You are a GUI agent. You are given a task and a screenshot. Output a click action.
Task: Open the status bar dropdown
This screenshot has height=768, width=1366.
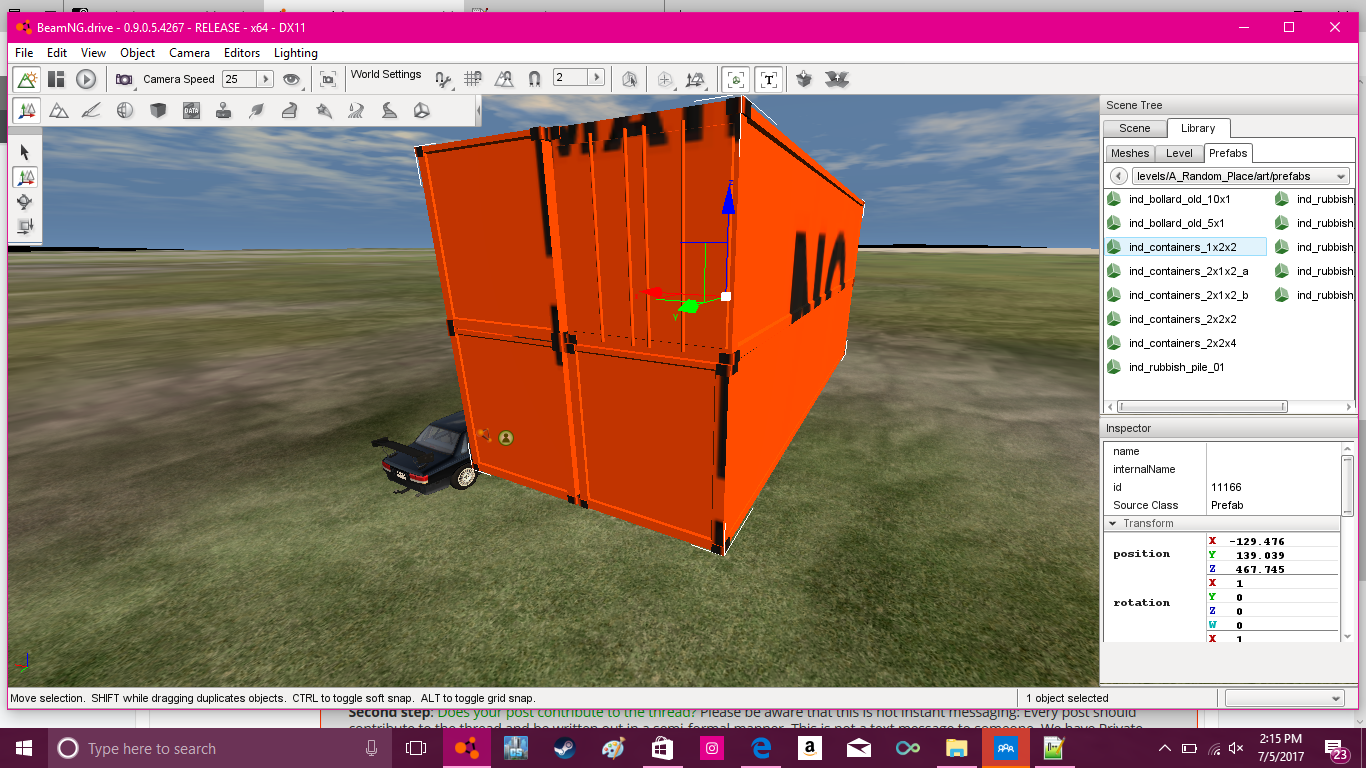[x=1285, y=698]
